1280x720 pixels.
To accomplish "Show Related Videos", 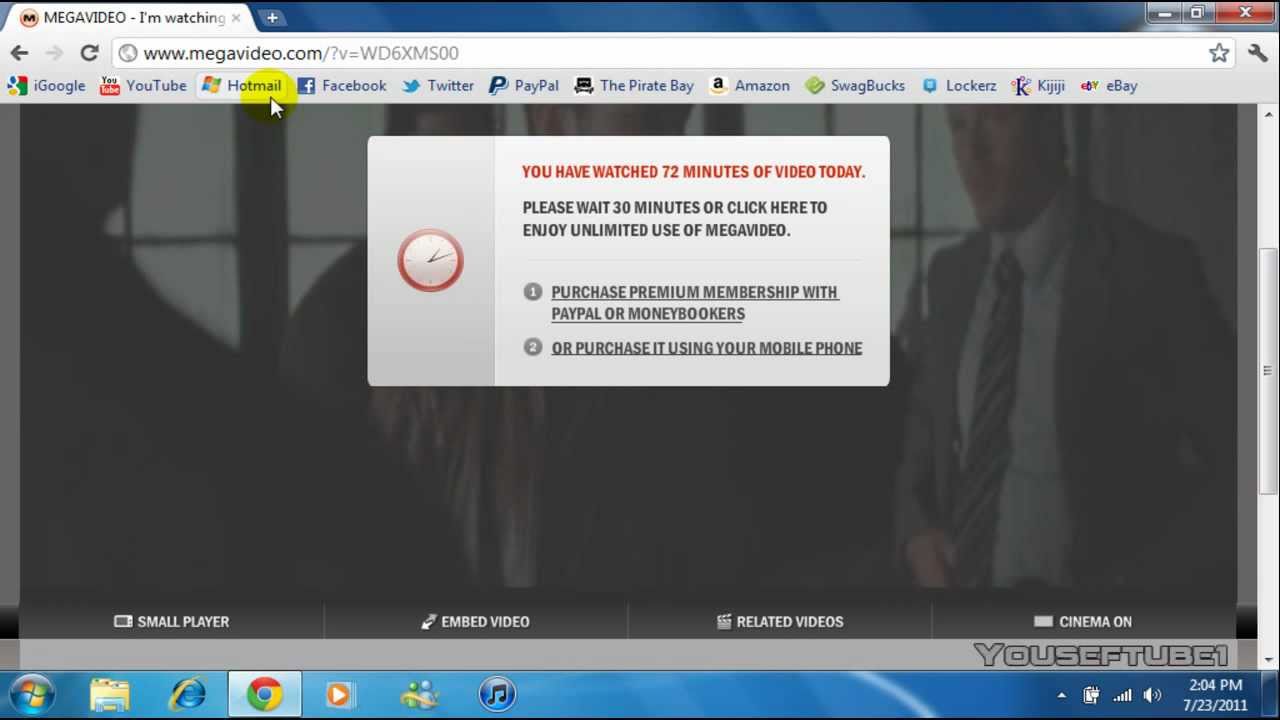I will [780, 622].
